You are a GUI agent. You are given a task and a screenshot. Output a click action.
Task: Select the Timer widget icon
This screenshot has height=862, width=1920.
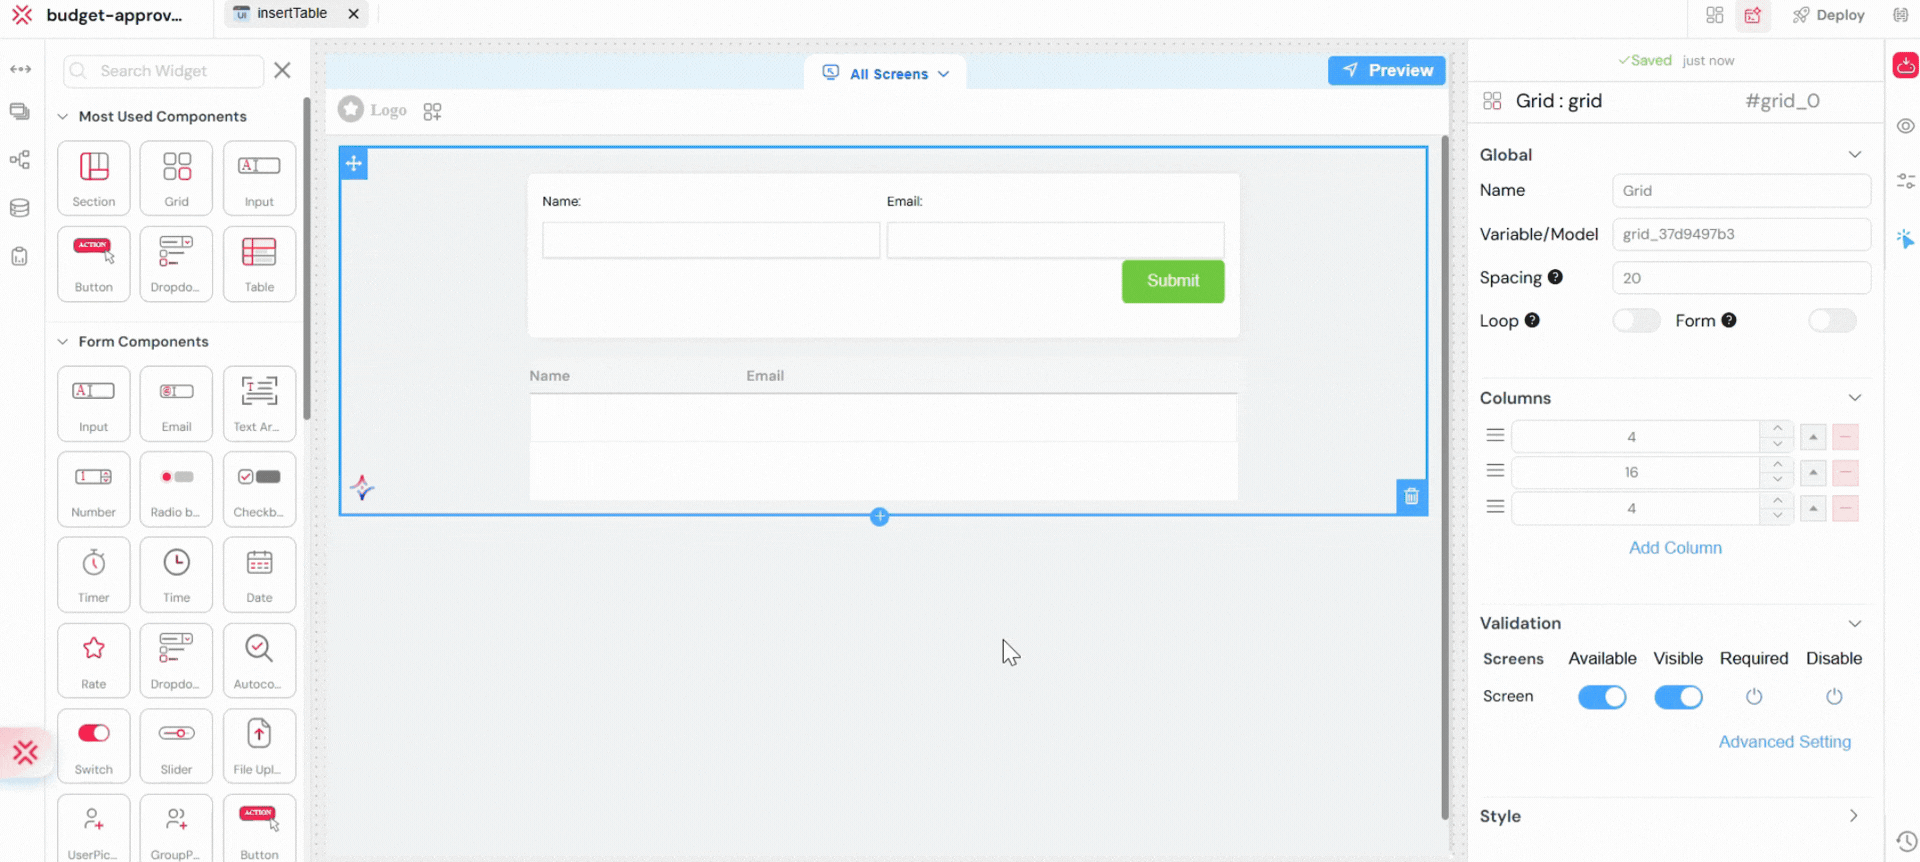point(94,574)
